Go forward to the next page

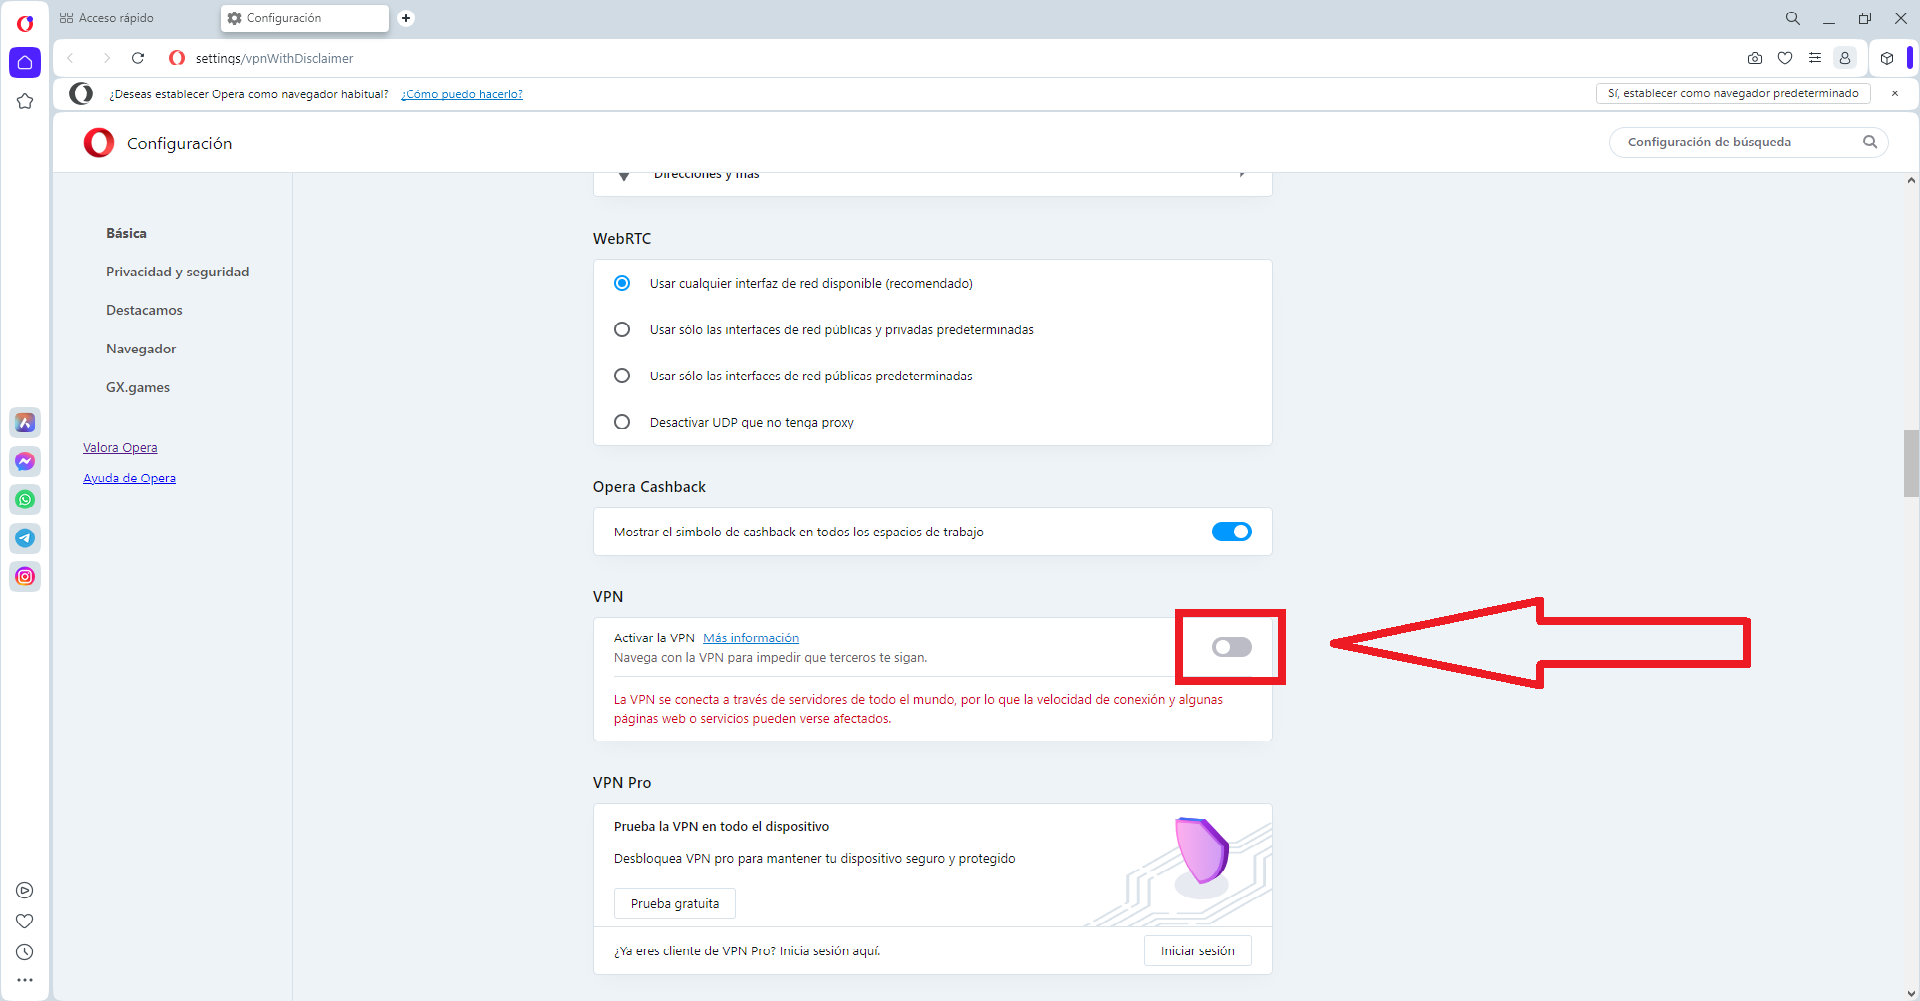(x=106, y=58)
